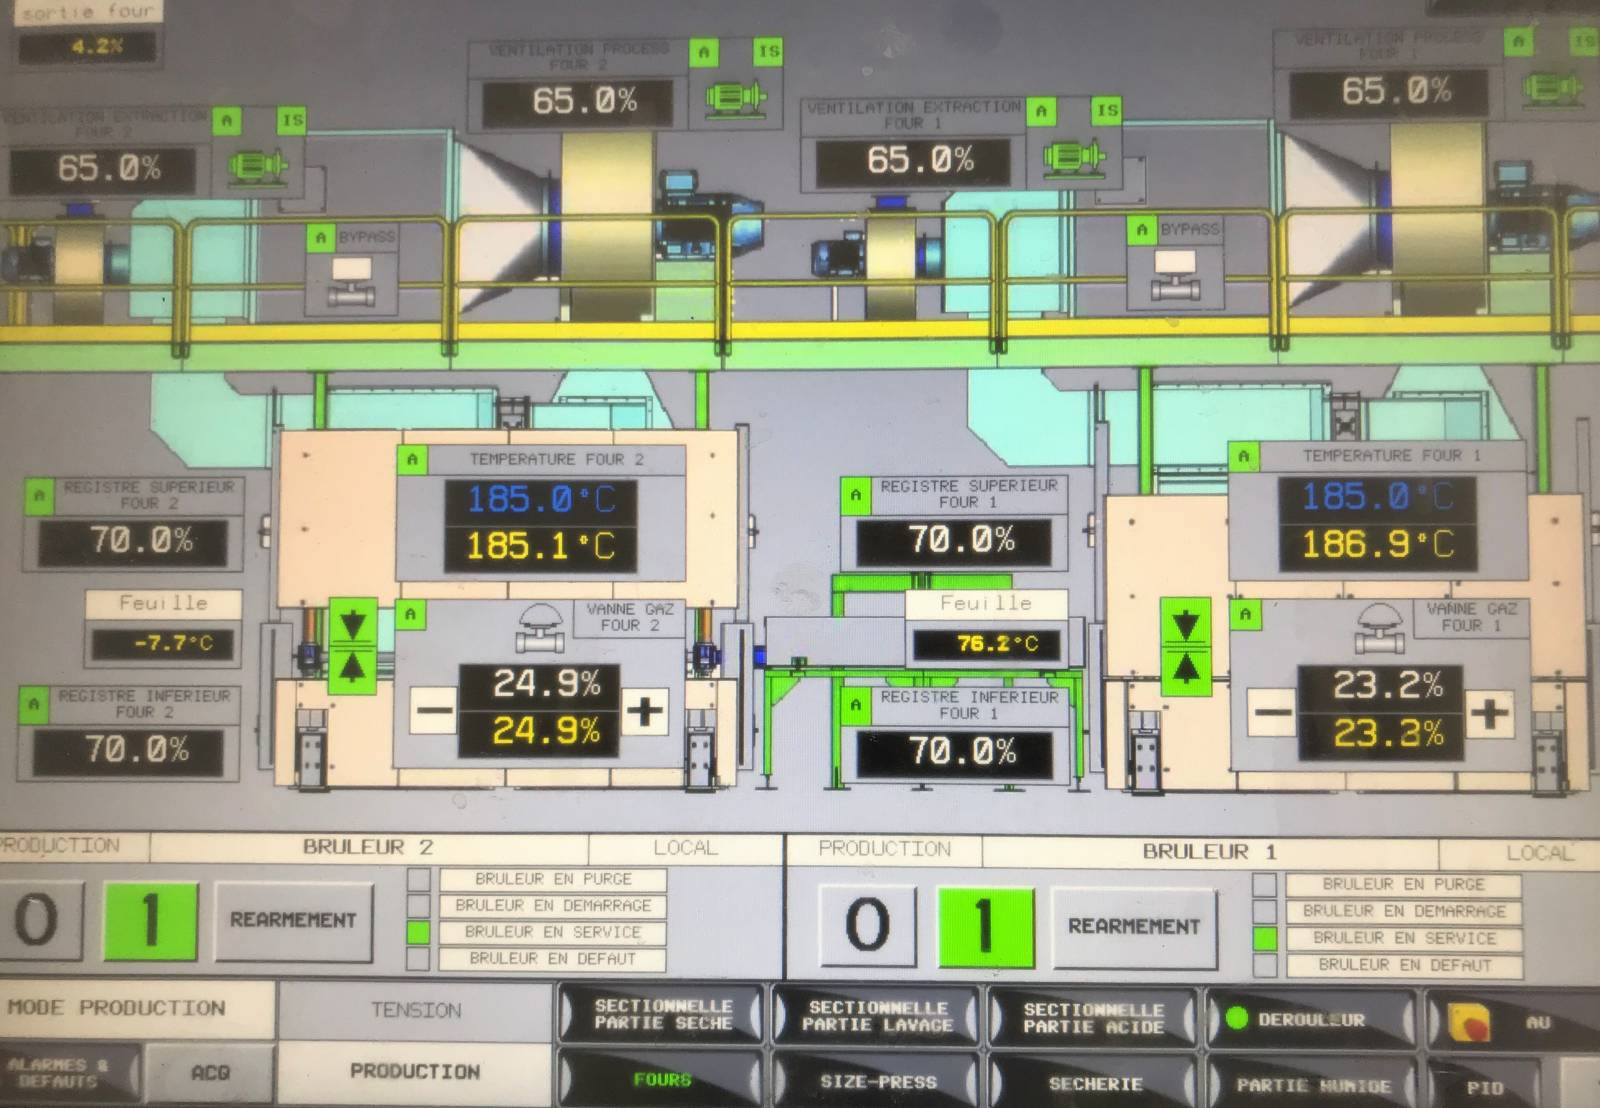Viewport: 1600px width, 1108px height.
Task: Select the Temperature Four 2 setpoint field
Action: tap(541, 499)
